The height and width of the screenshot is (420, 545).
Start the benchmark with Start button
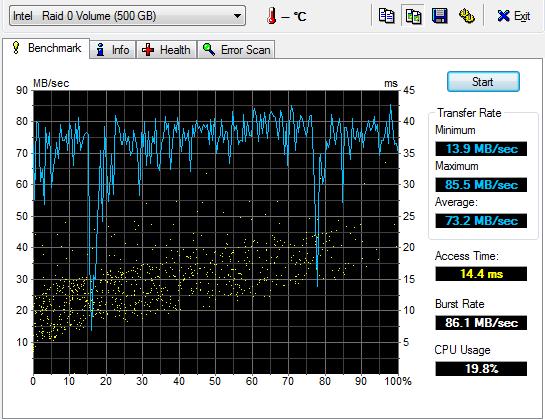pos(483,82)
